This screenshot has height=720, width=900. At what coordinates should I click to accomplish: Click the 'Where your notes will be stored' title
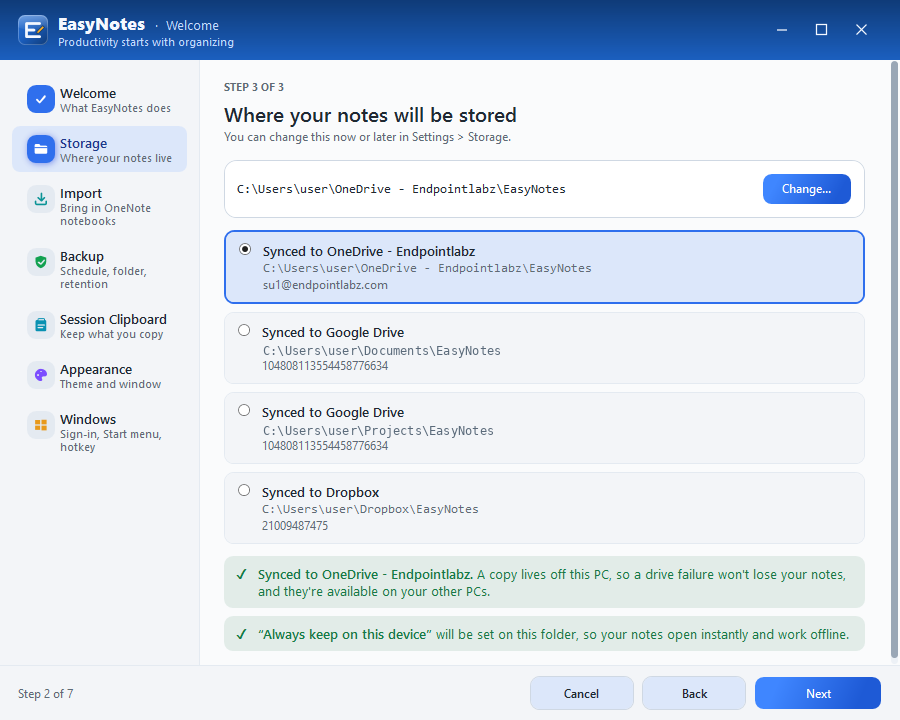pyautogui.click(x=370, y=115)
